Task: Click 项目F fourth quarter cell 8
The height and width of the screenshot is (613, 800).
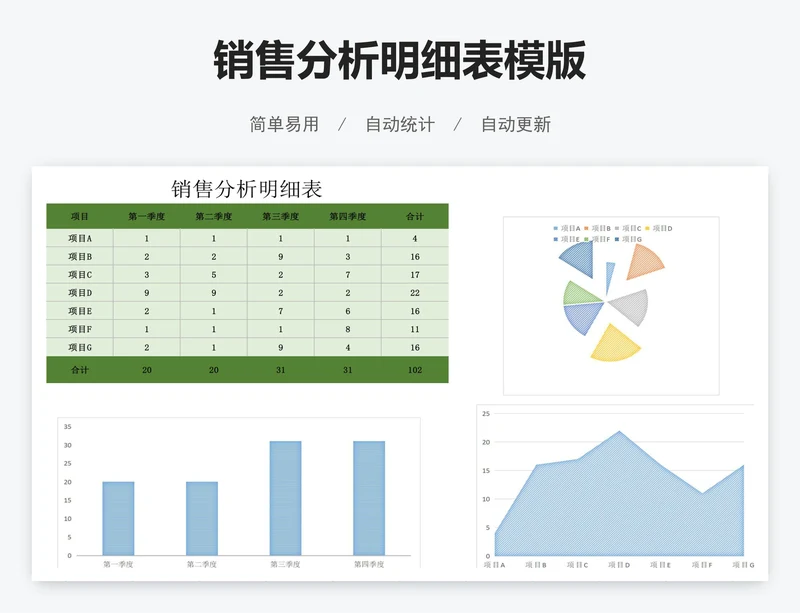Action: [x=347, y=329]
